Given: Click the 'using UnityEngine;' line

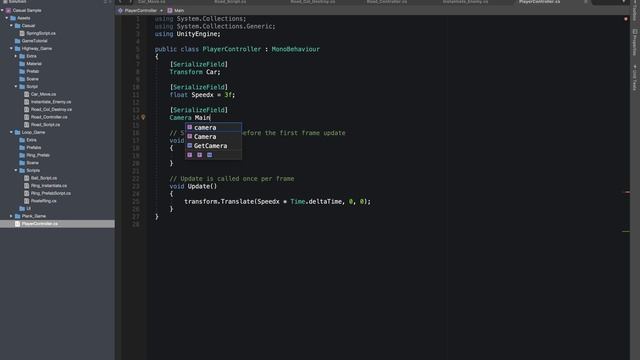Looking at the screenshot, I should coord(187,34).
